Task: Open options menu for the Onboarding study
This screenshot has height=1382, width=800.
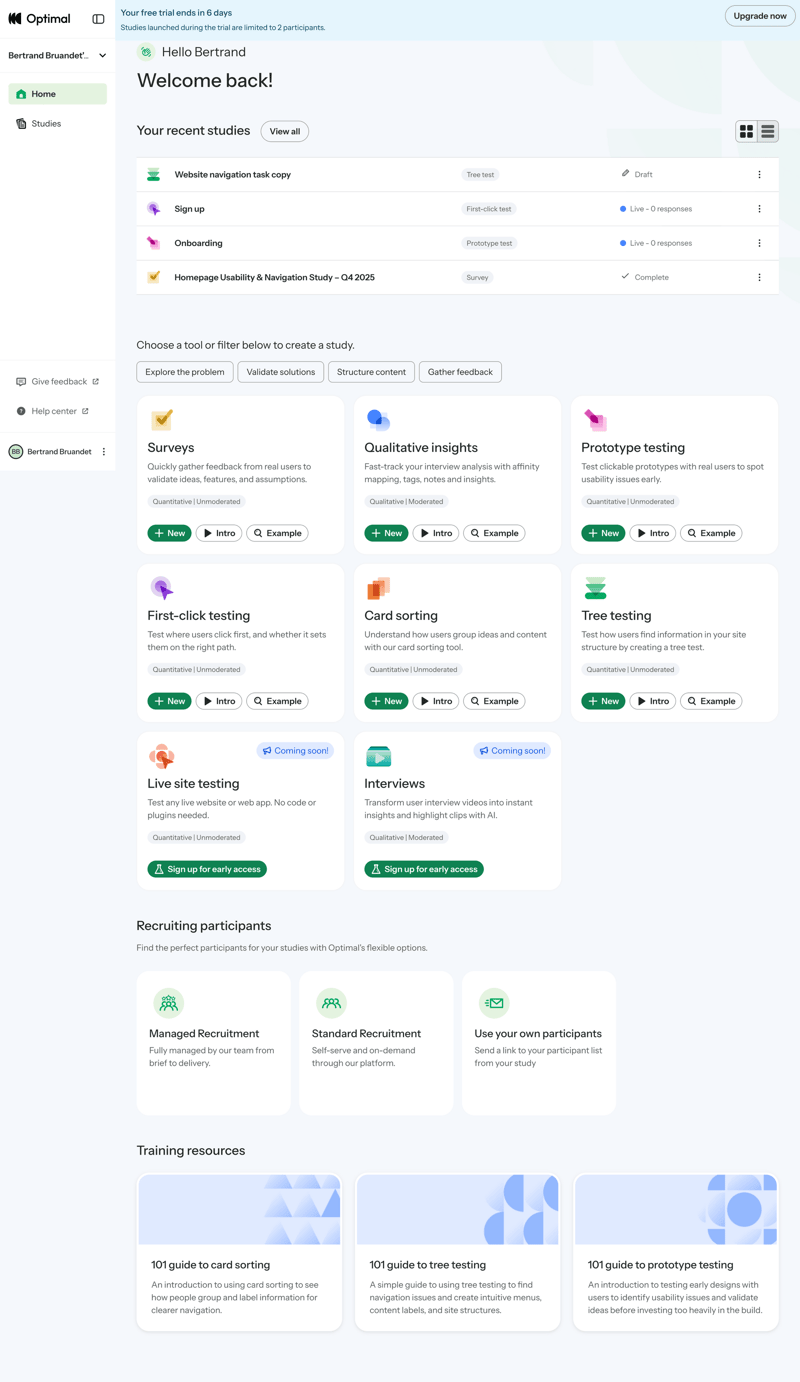Action: 759,242
